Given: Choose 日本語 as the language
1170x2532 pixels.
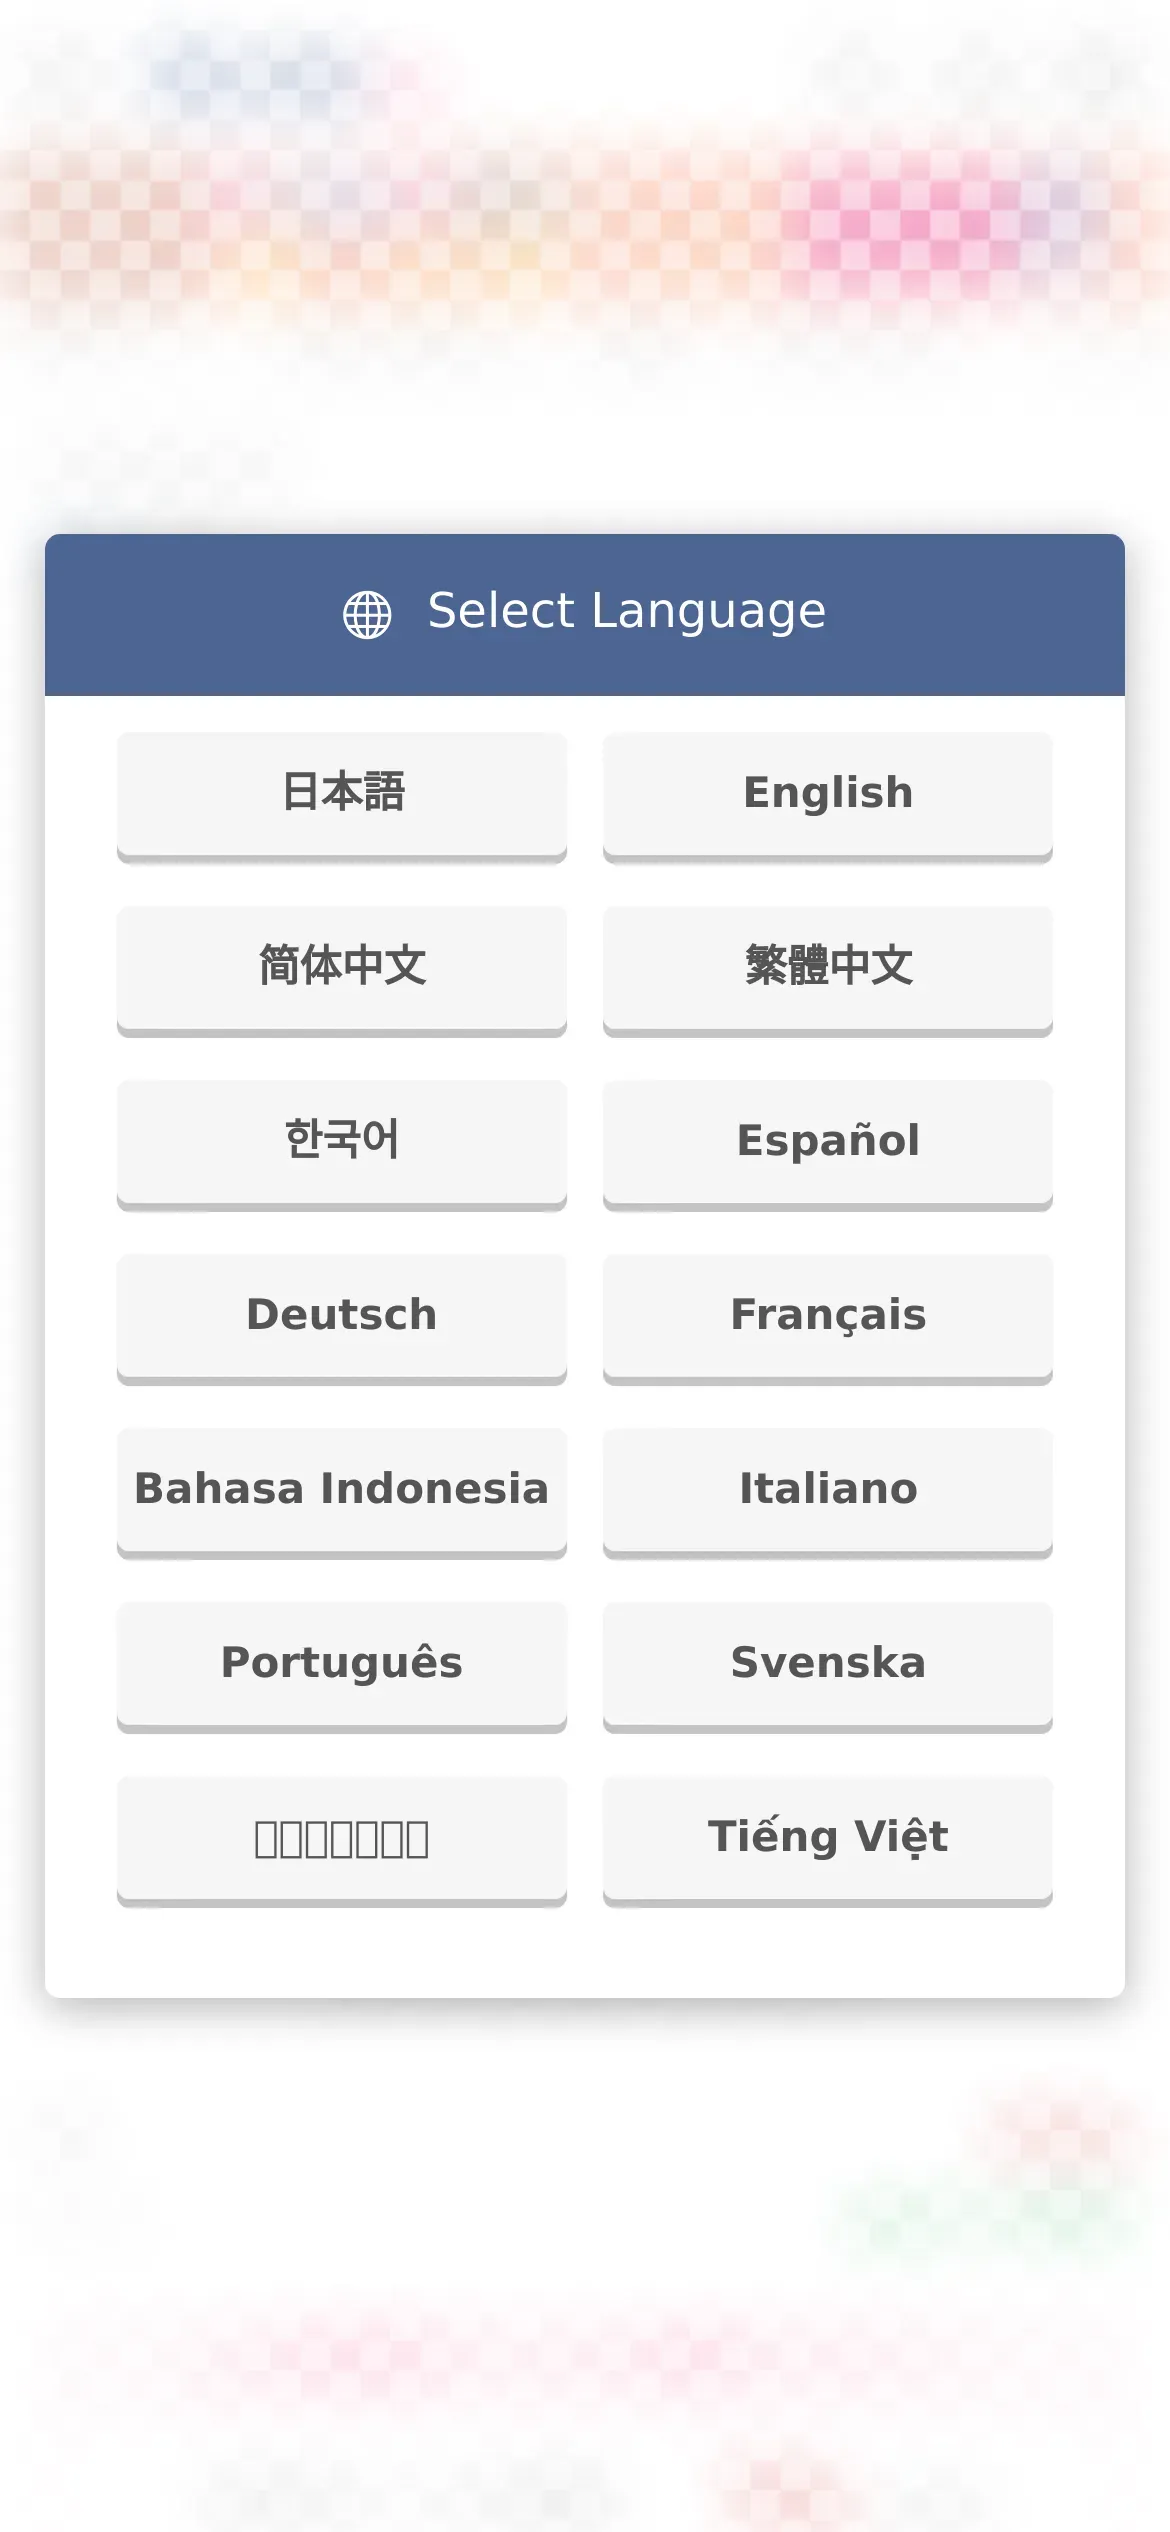Looking at the screenshot, I should coord(342,797).
